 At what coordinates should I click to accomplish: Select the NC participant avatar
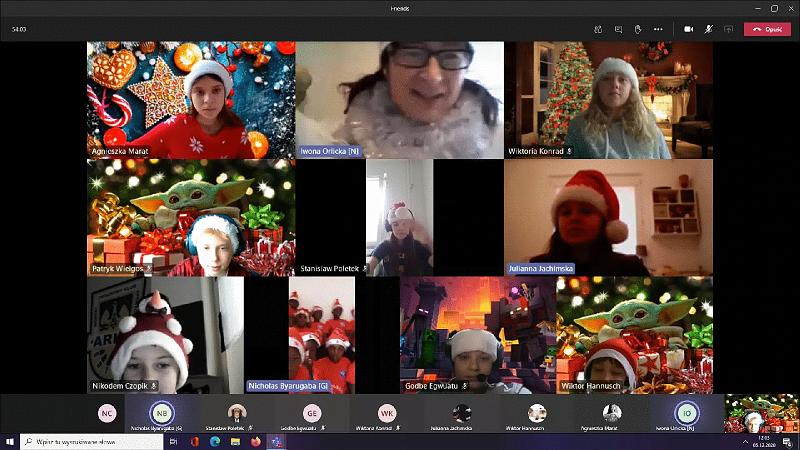click(105, 412)
